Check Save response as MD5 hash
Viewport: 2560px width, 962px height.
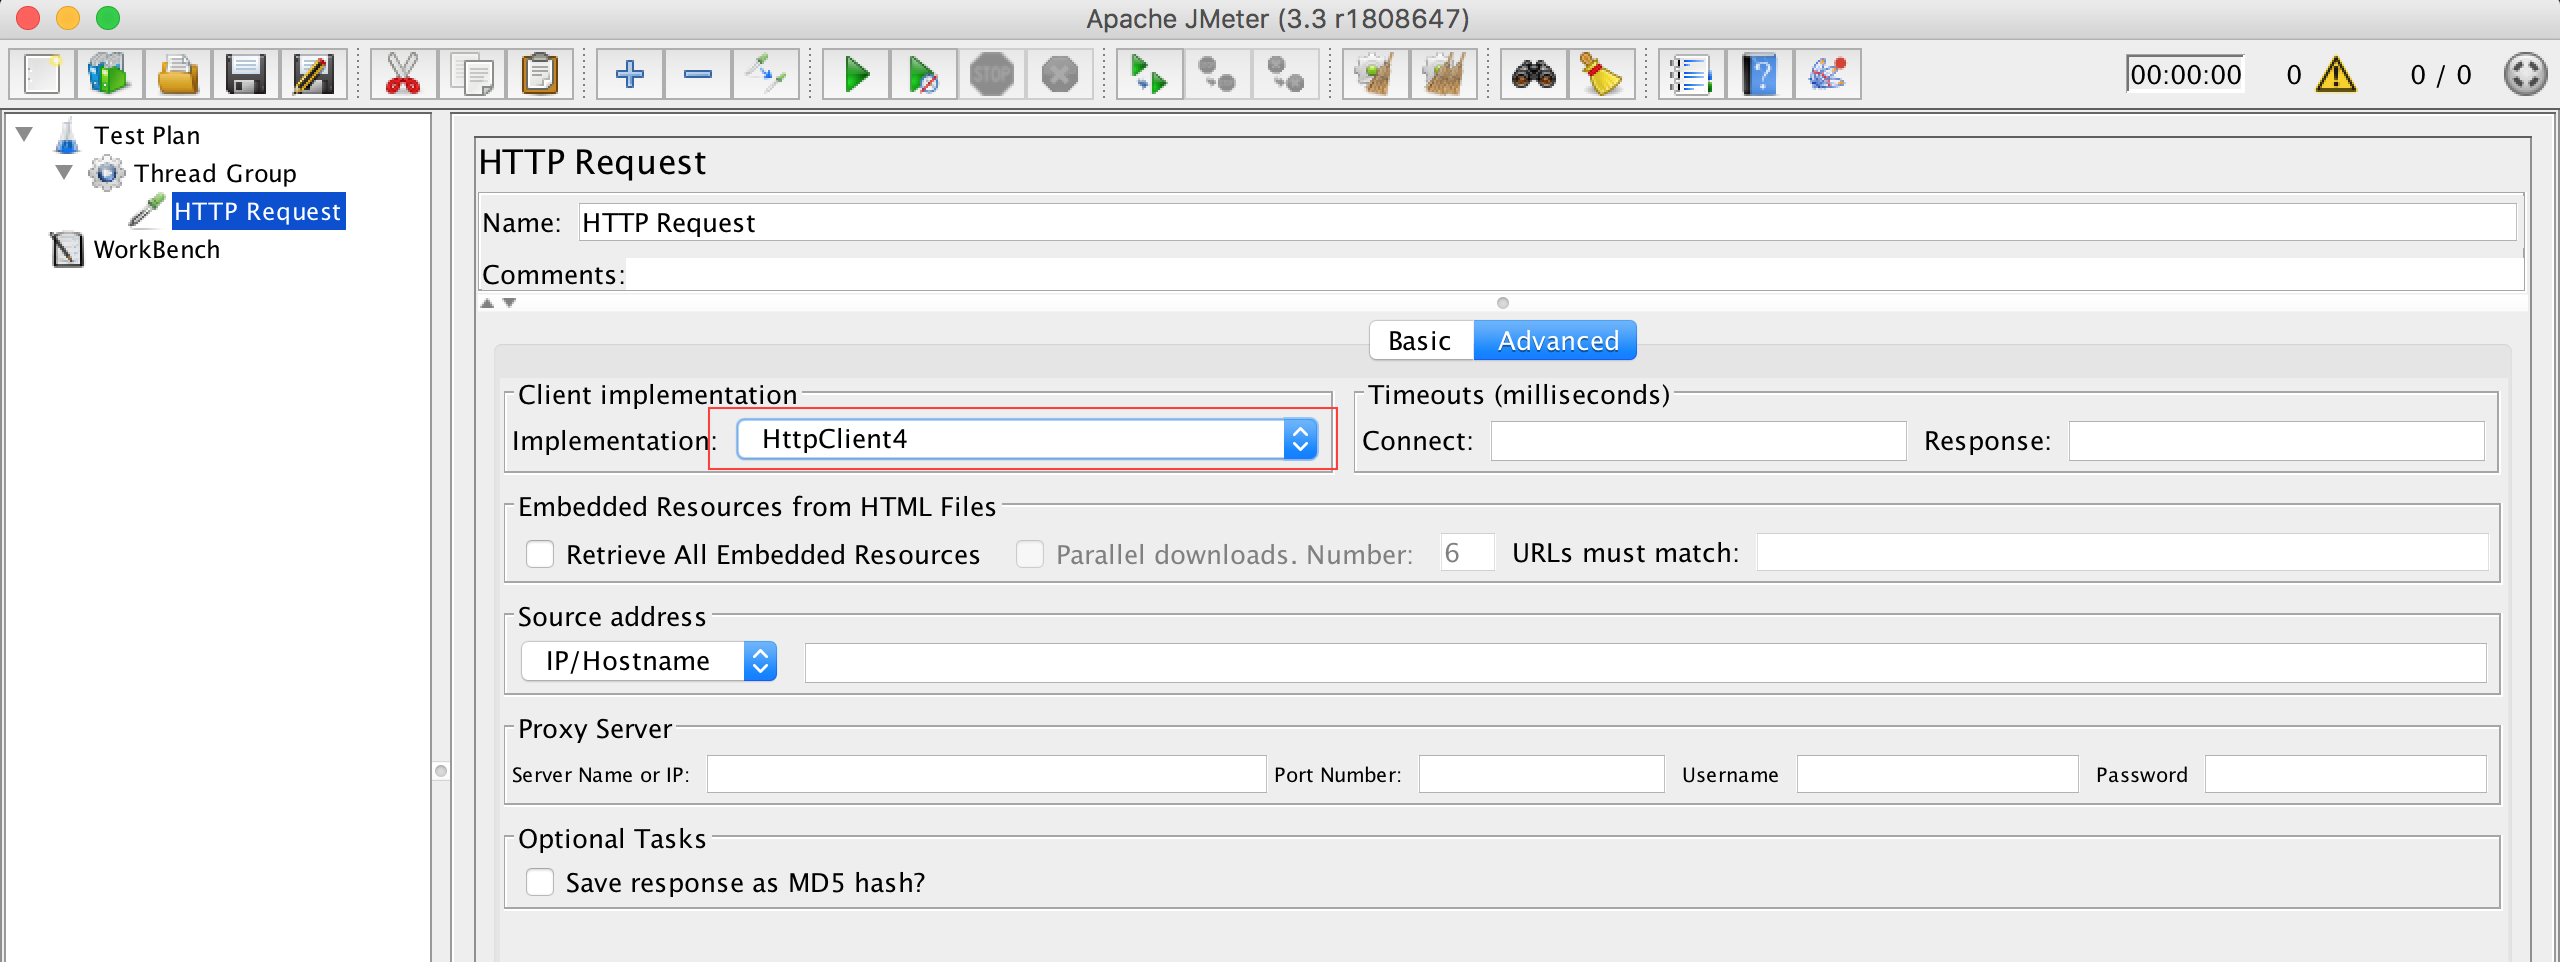point(540,882)
